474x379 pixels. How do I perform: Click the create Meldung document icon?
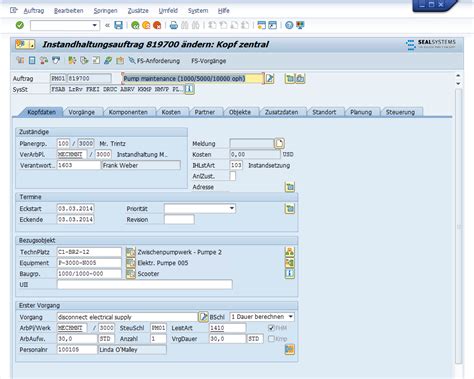coord(279,143)
